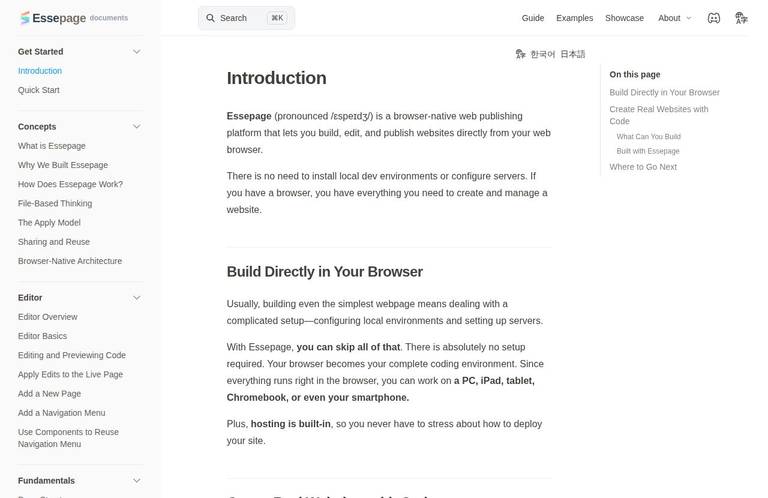The image size is (768, 498).
Task: Collapse the Get Started sidebar section
Action: (x=137, y=51)
